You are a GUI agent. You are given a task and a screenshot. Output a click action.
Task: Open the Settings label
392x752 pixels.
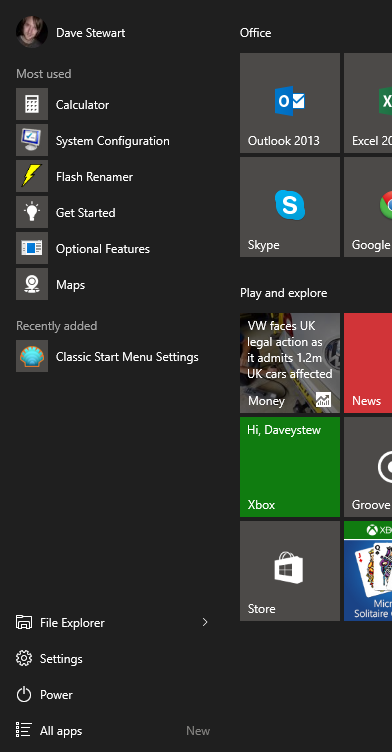61,659
